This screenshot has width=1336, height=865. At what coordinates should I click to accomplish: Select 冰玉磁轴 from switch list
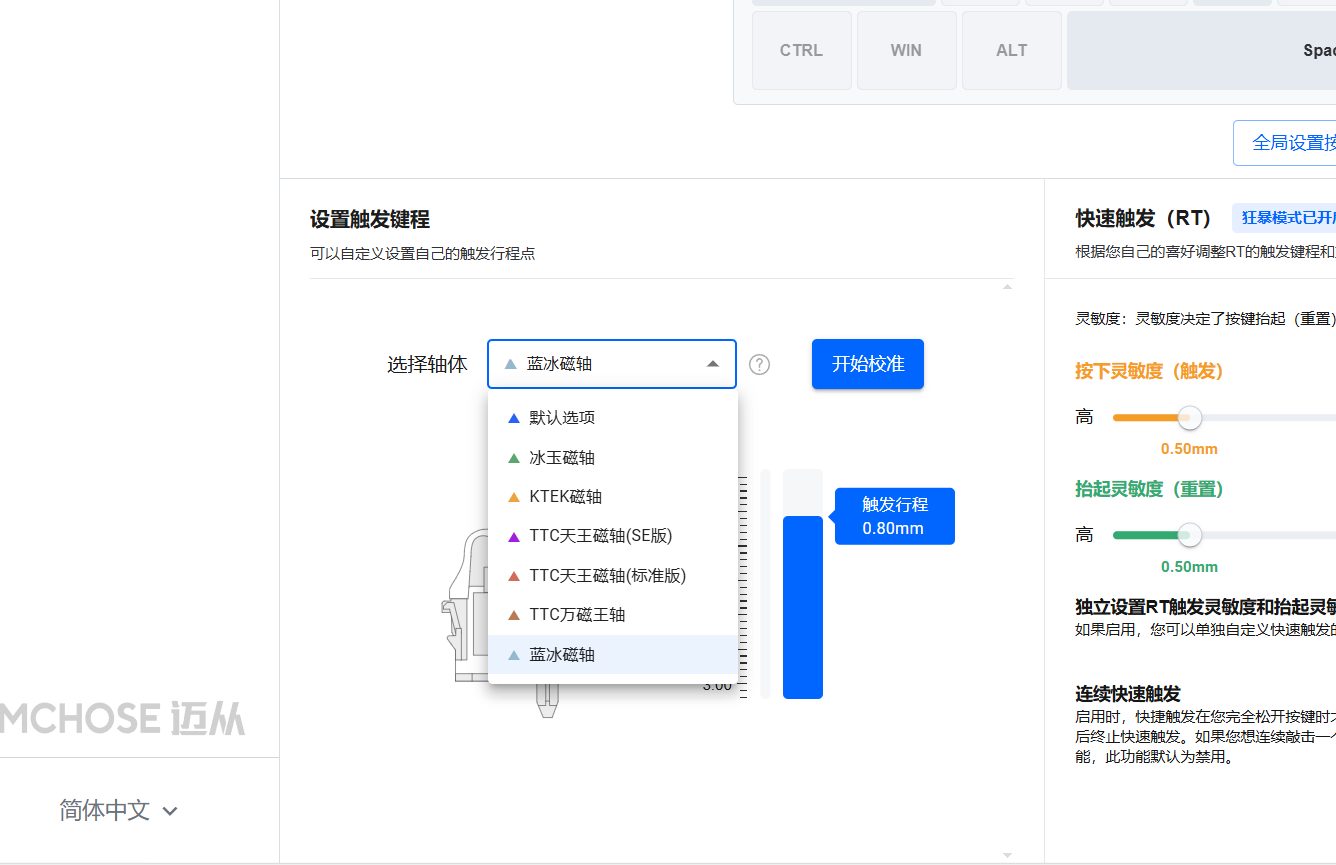(612, 458)
